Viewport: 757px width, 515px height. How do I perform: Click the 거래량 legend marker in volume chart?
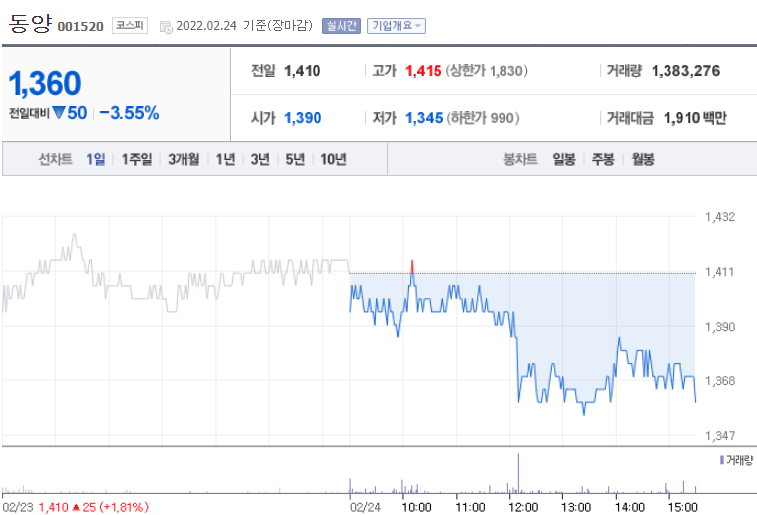tap(722, 460)
